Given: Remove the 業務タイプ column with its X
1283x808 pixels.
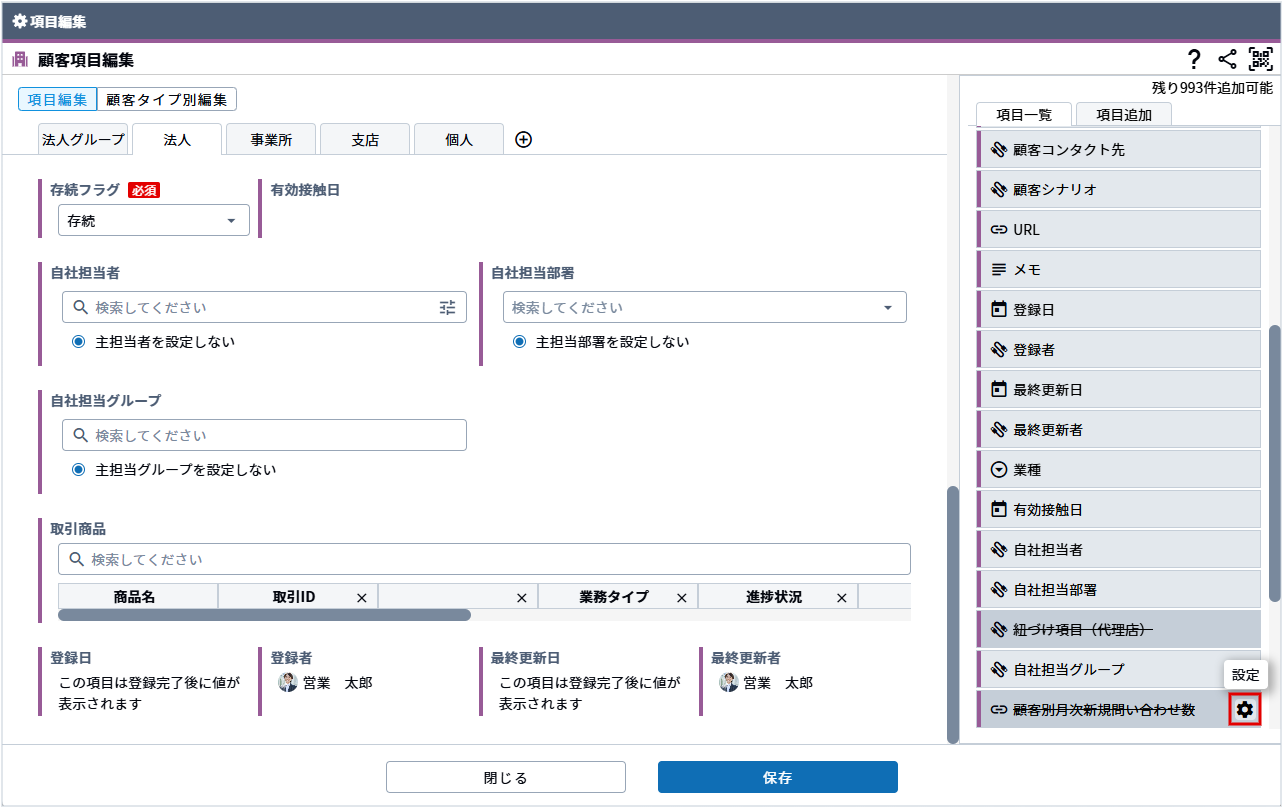Looking at the screenshot, I should 682,598.
